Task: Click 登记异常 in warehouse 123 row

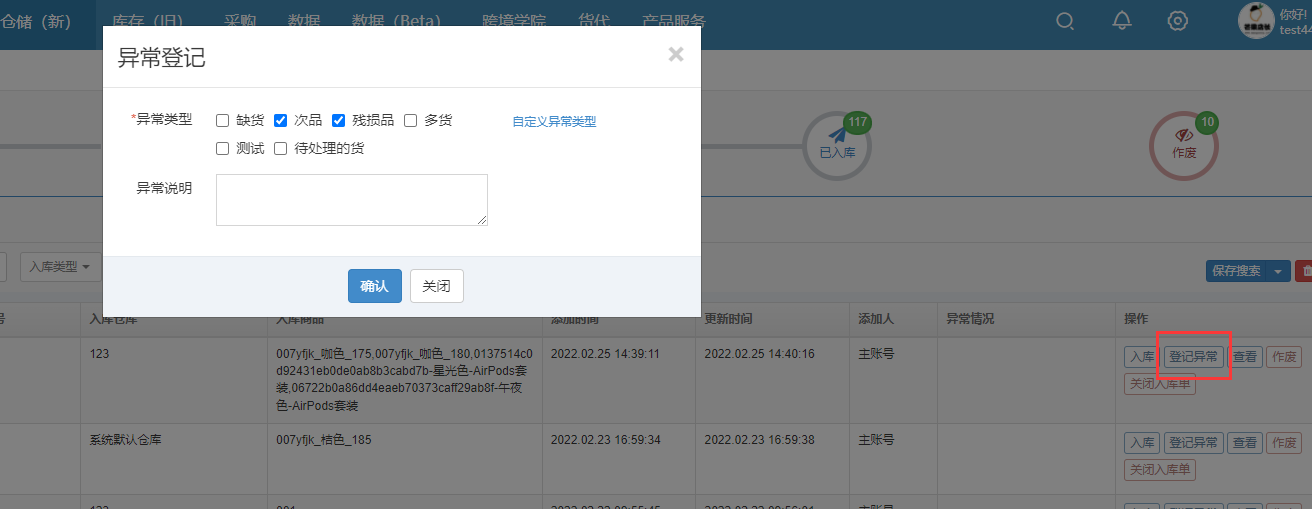Action: pos(1194,357)
